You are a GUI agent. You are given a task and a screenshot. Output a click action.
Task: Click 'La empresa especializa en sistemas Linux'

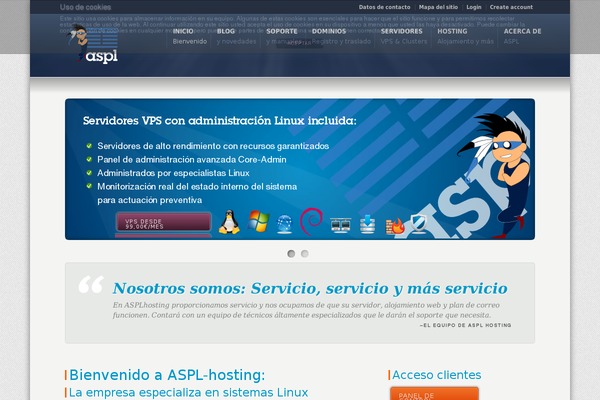188,392
